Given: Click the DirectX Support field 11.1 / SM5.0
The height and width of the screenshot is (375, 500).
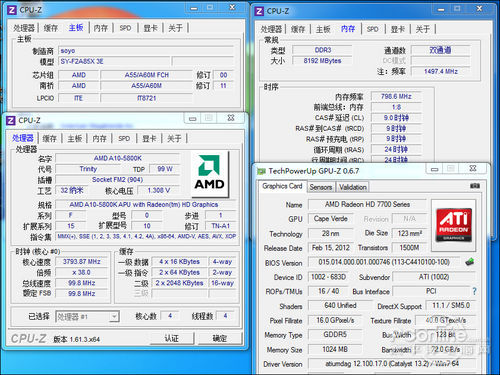Looking at the screenshot, I should click(451, 305).
